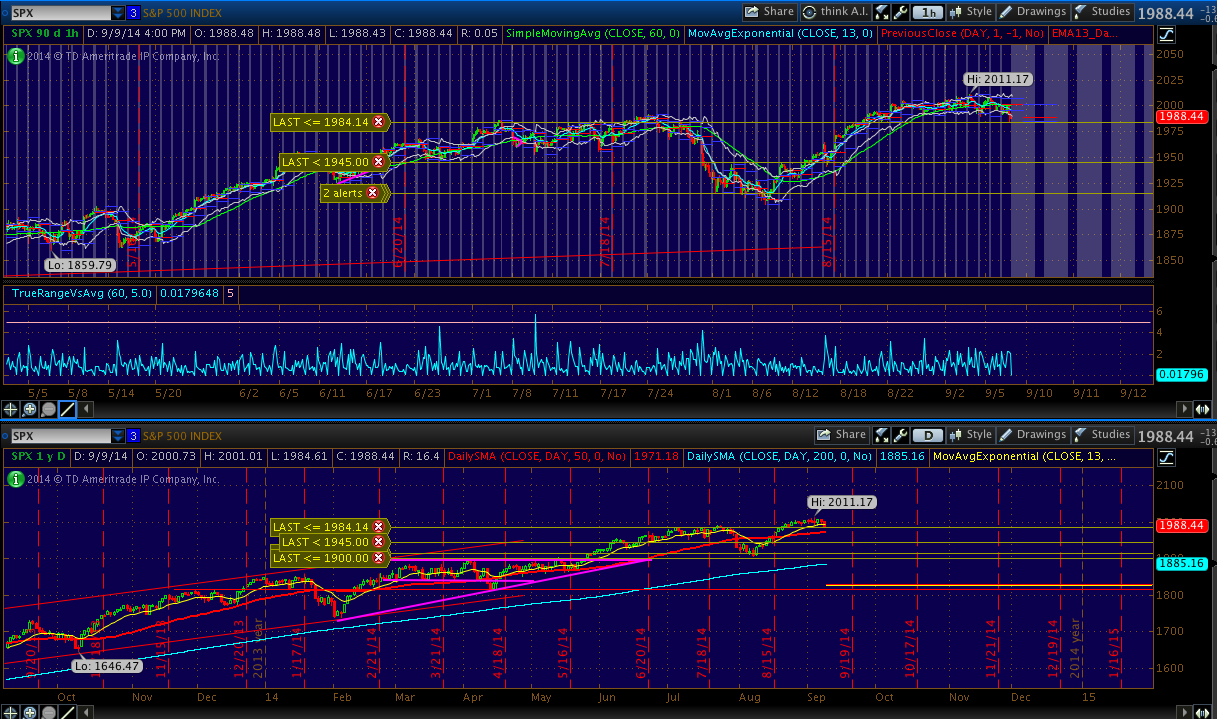Open the 1h timeframe selector
1217x719 pixels.
(929, 12)
